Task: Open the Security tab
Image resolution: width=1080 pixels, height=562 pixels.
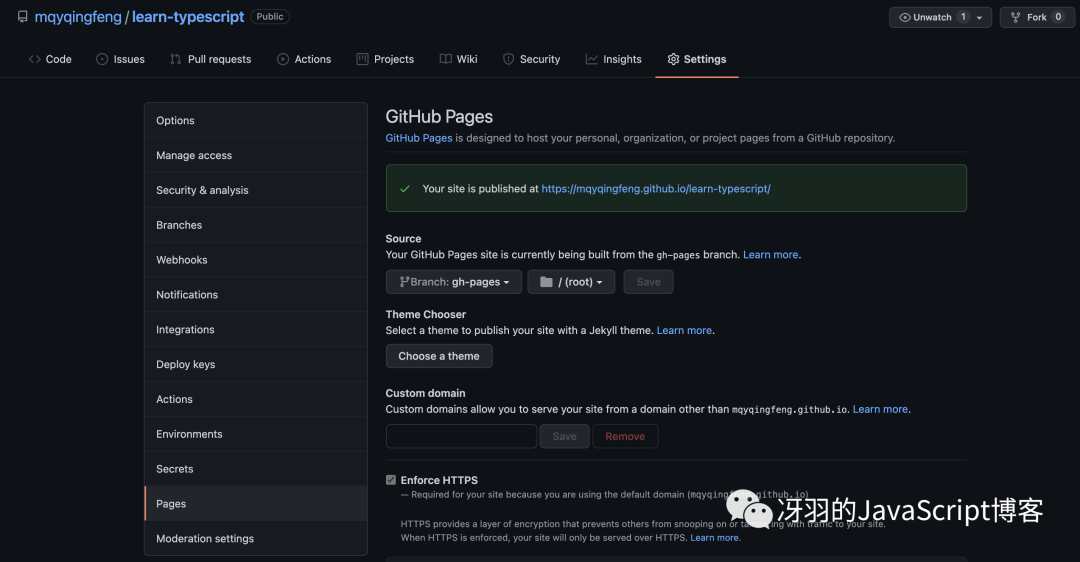Action: coord(532,59)
